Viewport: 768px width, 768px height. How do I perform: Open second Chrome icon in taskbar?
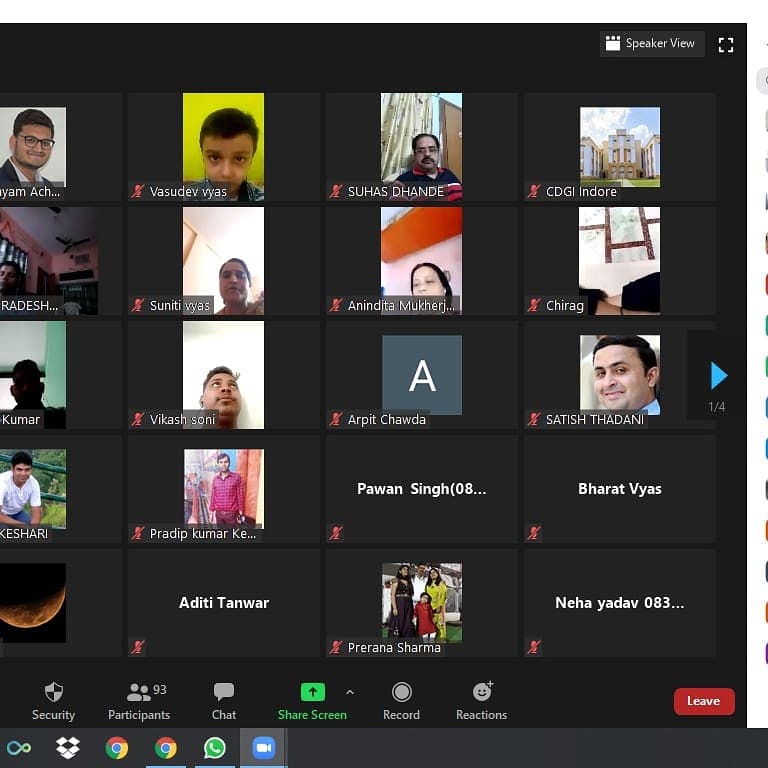[x=166, y=748]
